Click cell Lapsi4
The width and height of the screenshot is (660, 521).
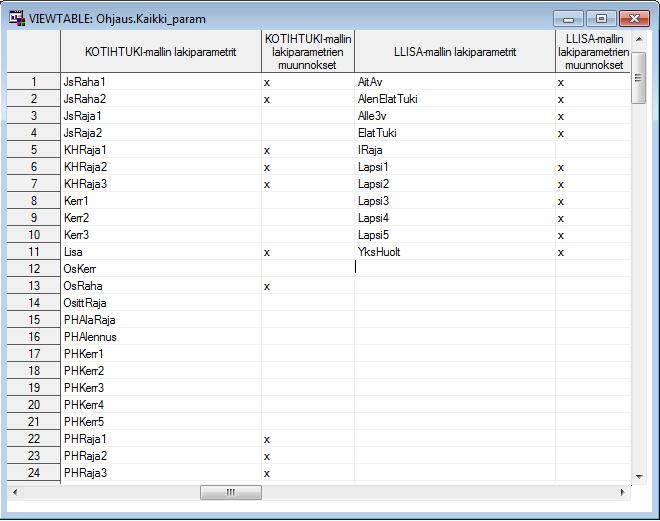point(455,218)
